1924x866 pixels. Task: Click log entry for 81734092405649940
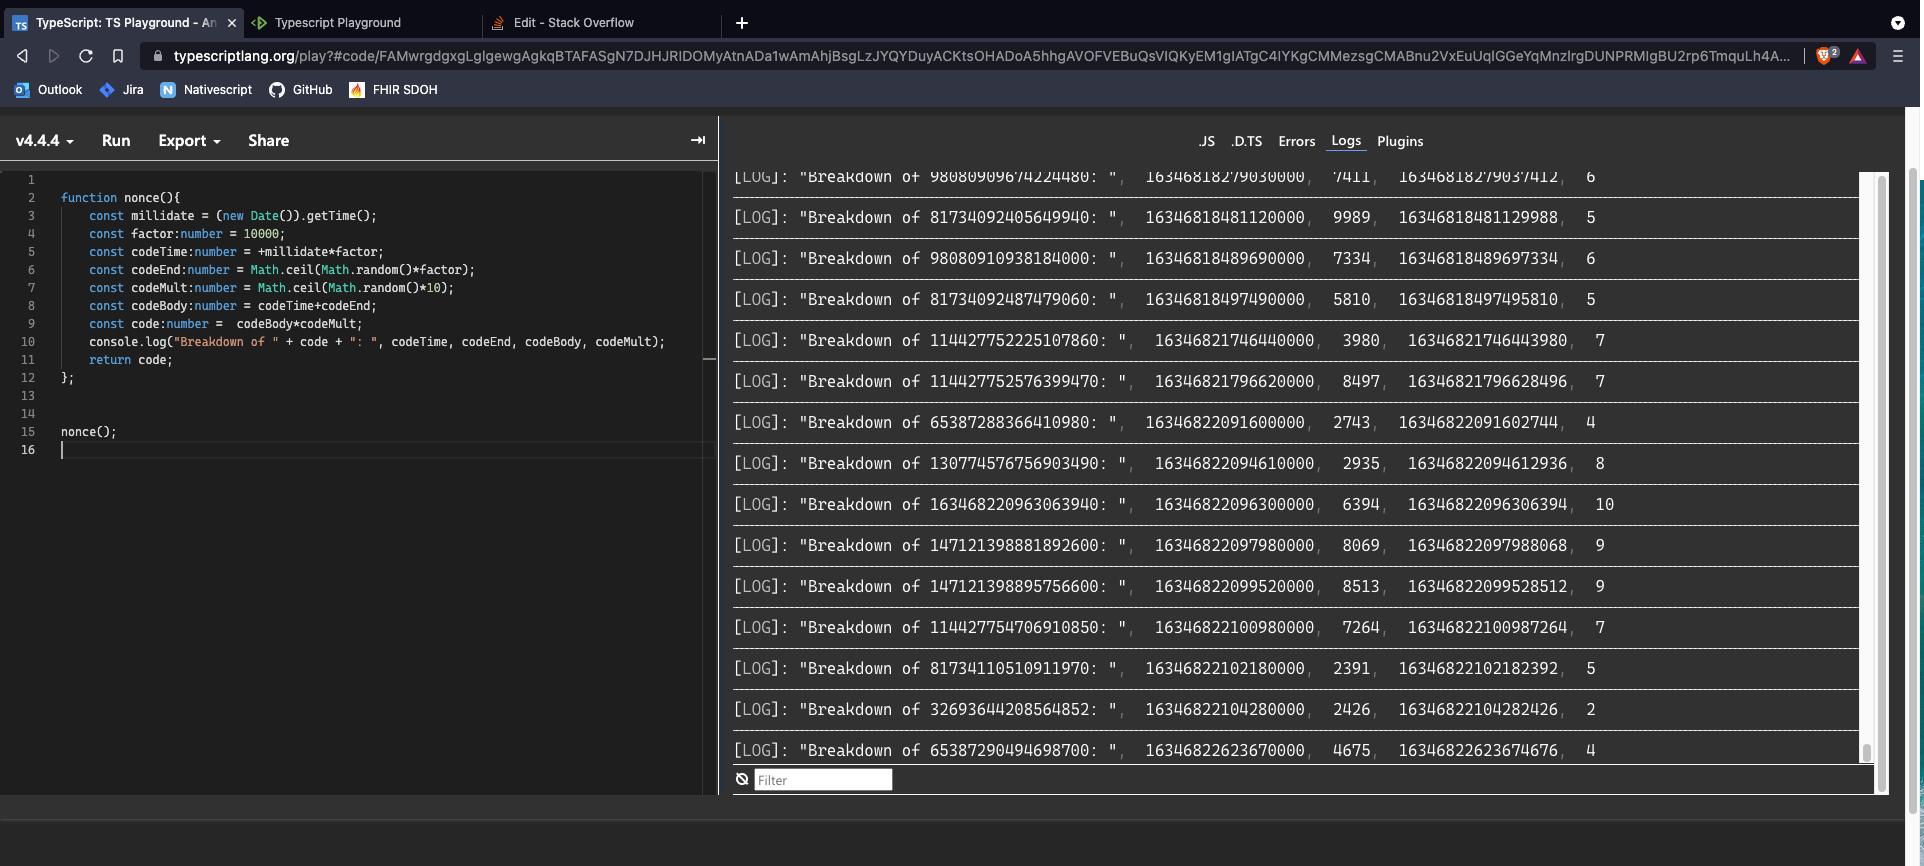[1295, 218]
